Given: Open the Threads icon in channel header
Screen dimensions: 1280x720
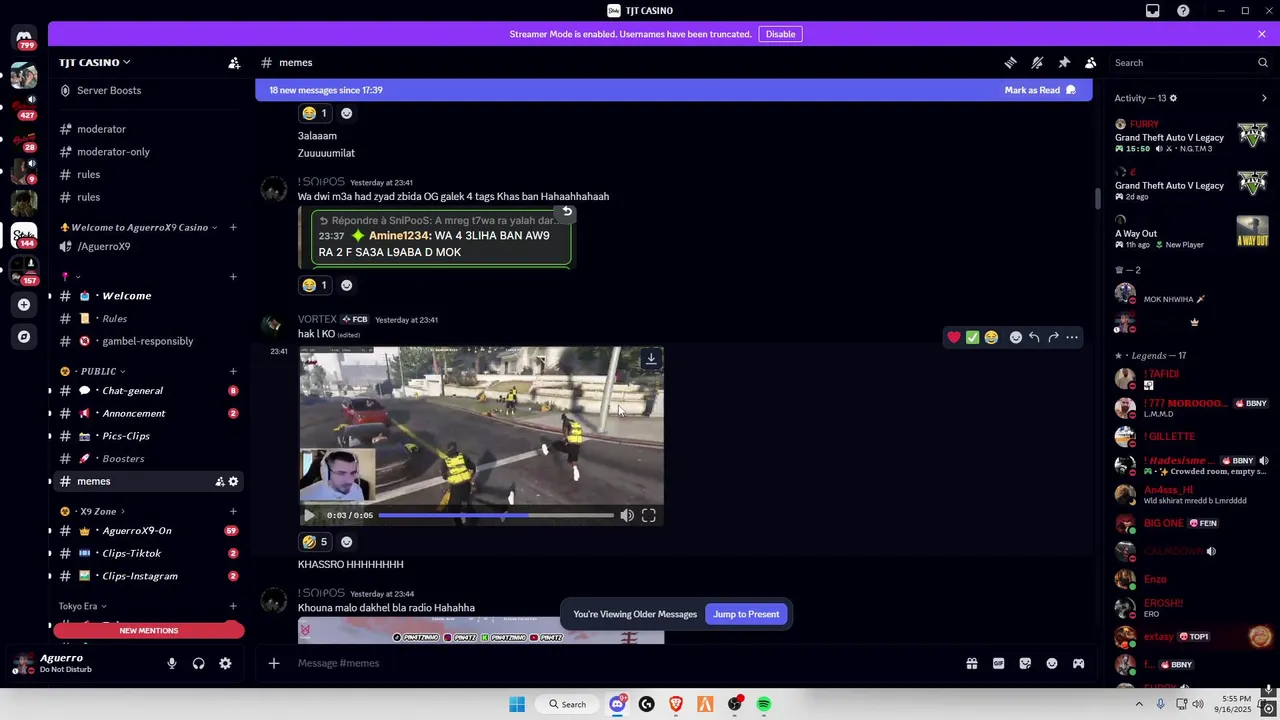Looking at the screenshot, I should [x=1010, y=62].
